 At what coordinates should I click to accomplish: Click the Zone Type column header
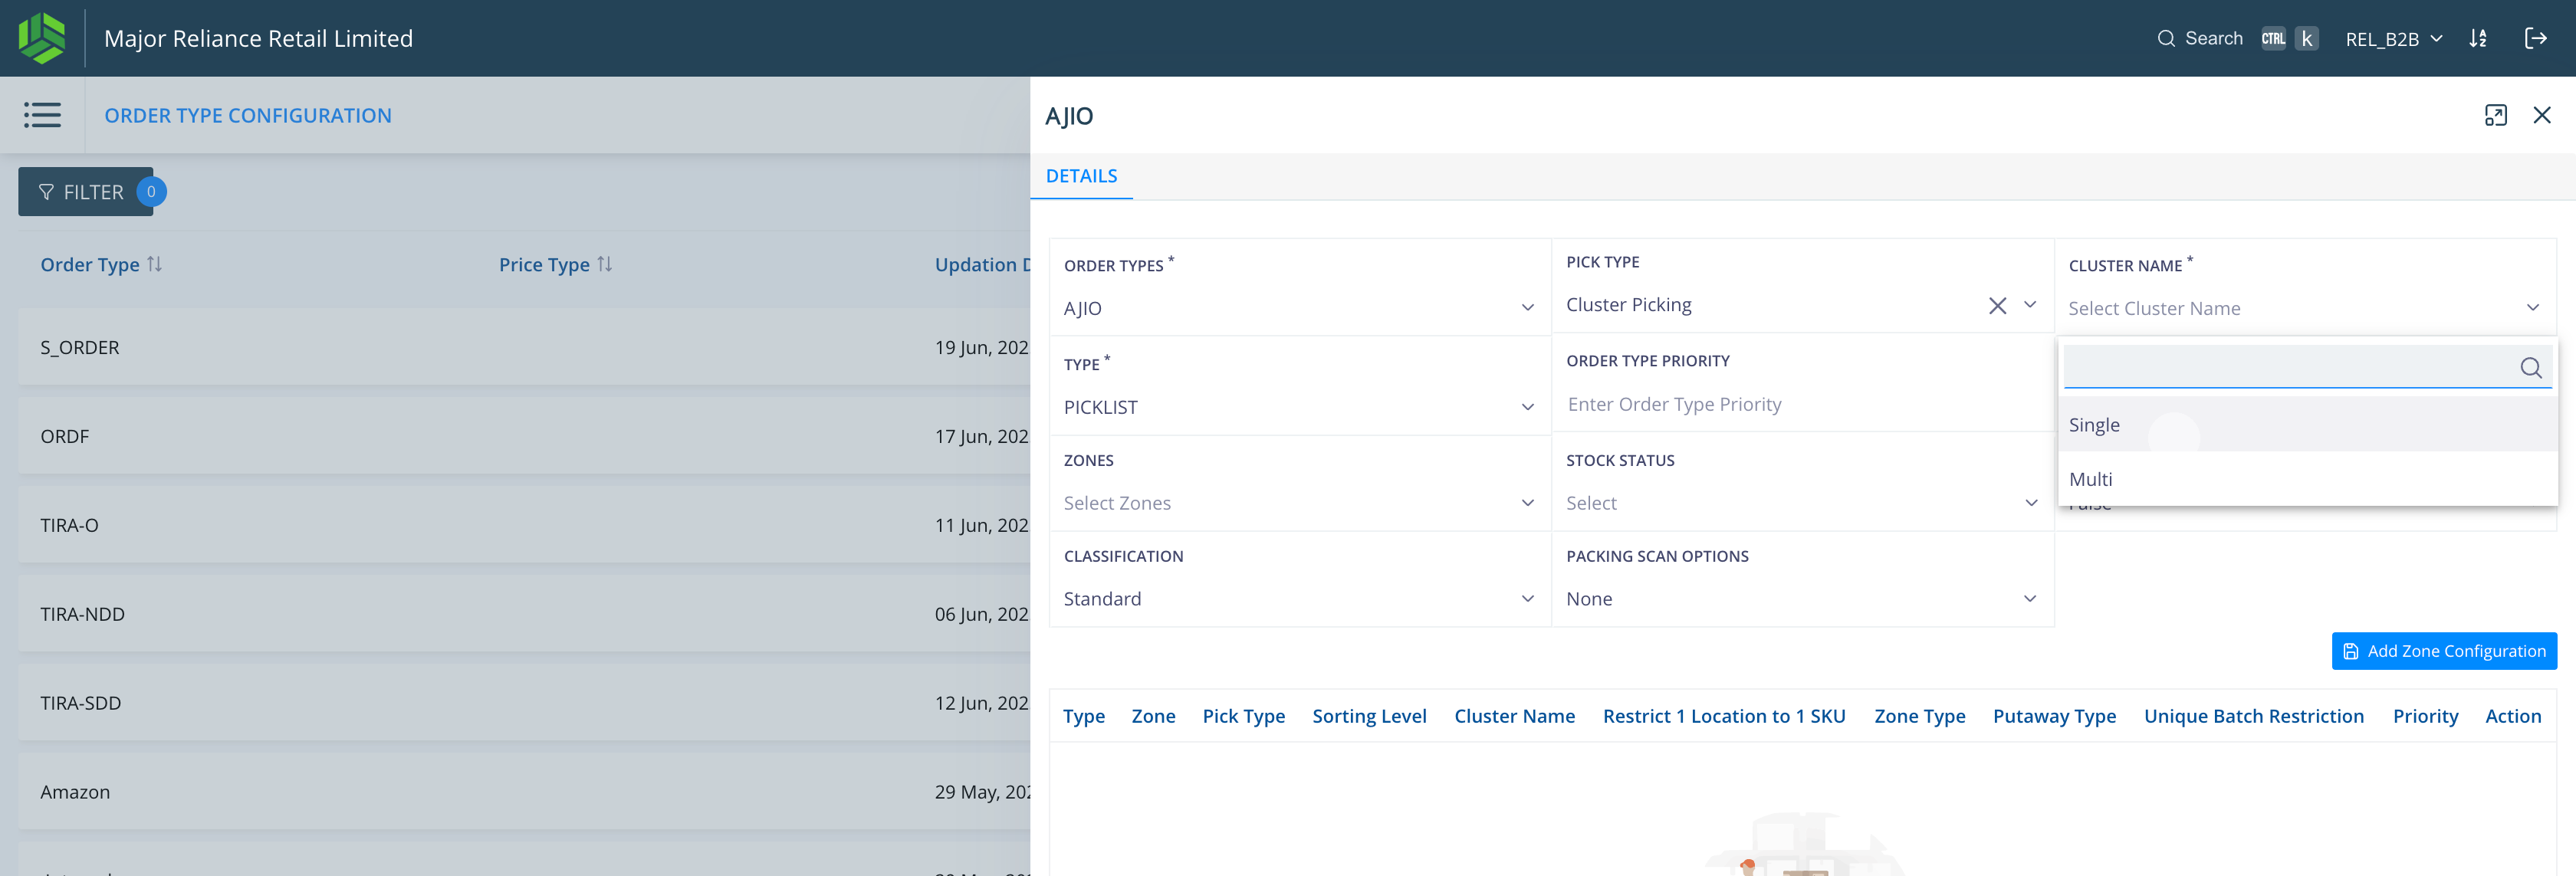(x=1919, y=716)
